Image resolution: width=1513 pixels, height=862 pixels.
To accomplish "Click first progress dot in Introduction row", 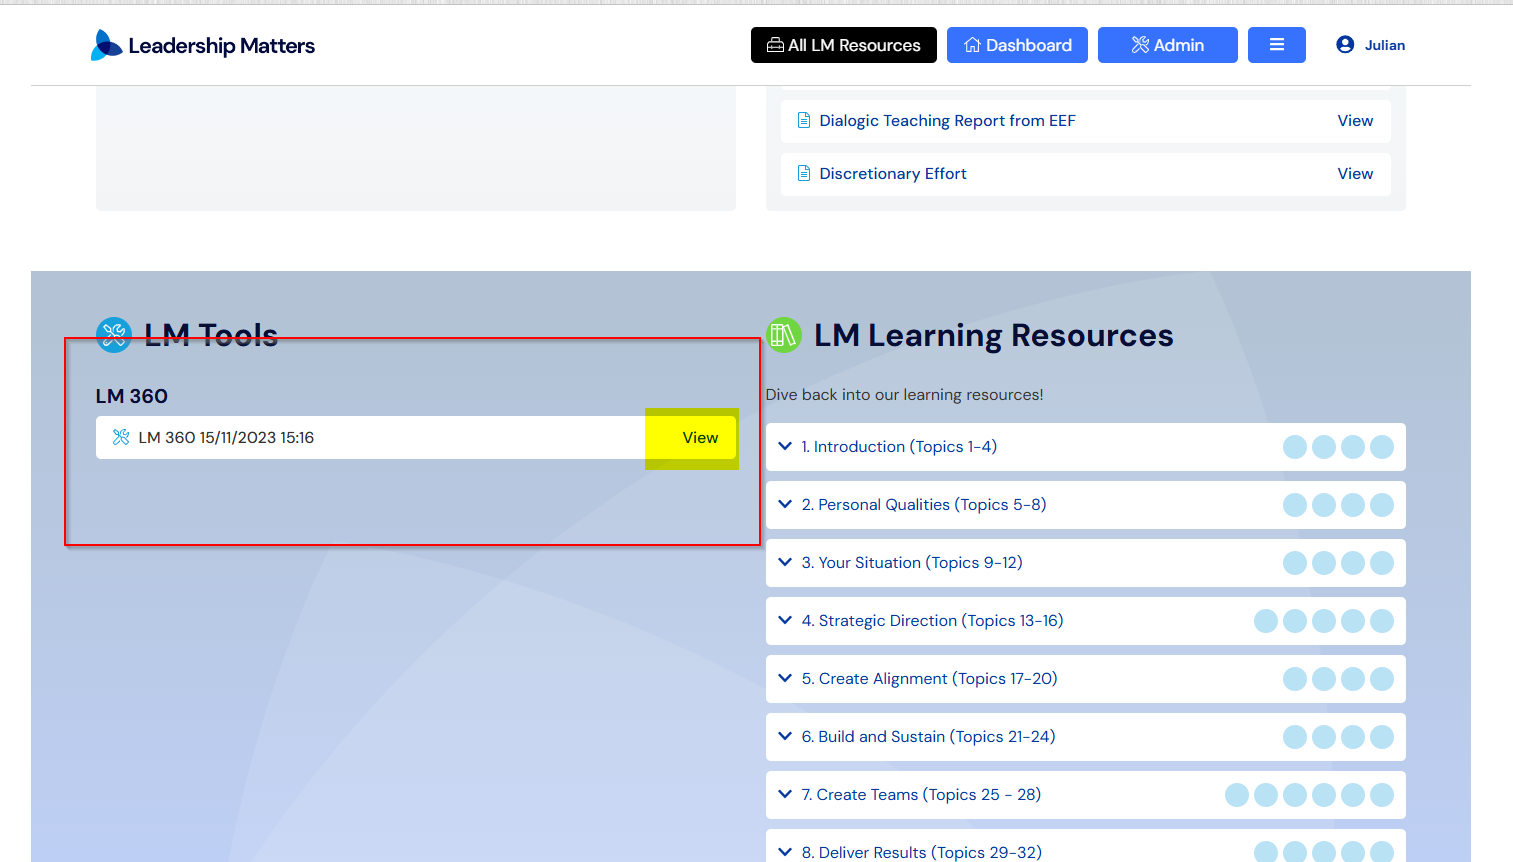I will pos(1295,447).
